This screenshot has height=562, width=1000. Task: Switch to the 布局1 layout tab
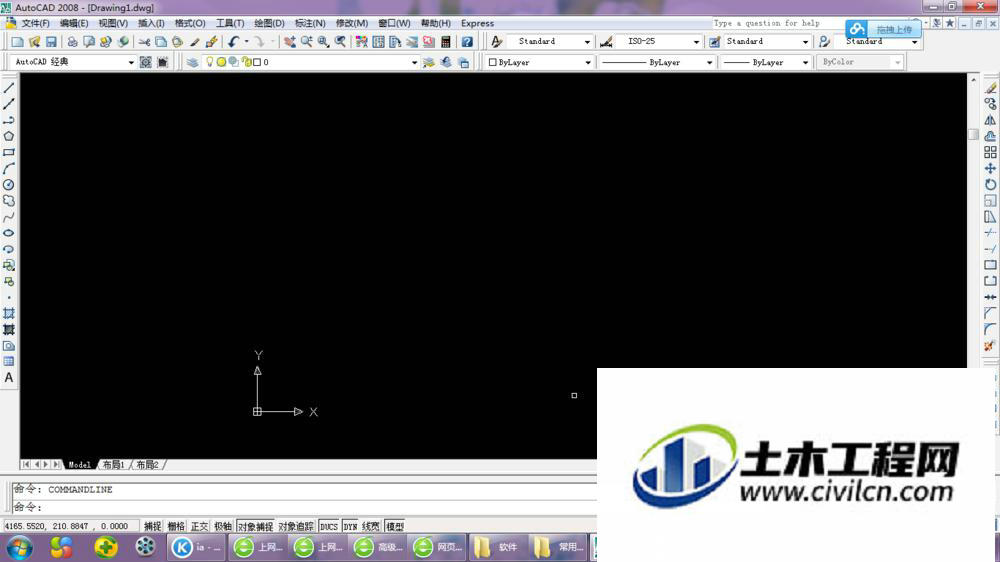coord(114,465)
